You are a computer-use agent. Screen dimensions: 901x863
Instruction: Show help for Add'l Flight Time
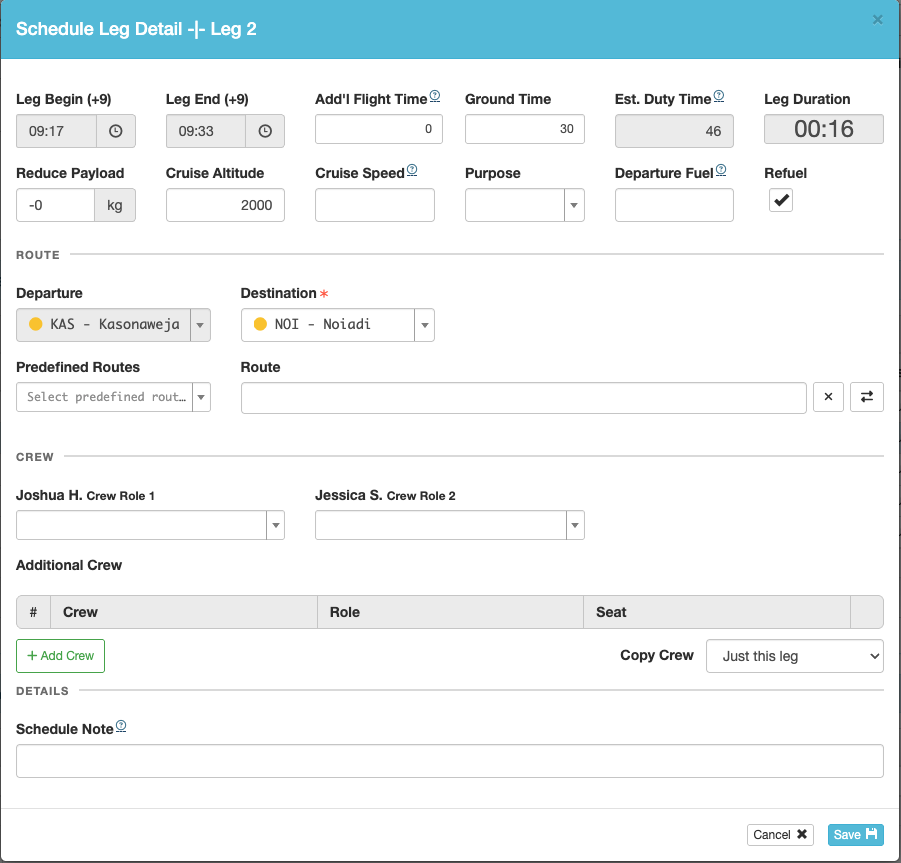[x=435, y=96]
